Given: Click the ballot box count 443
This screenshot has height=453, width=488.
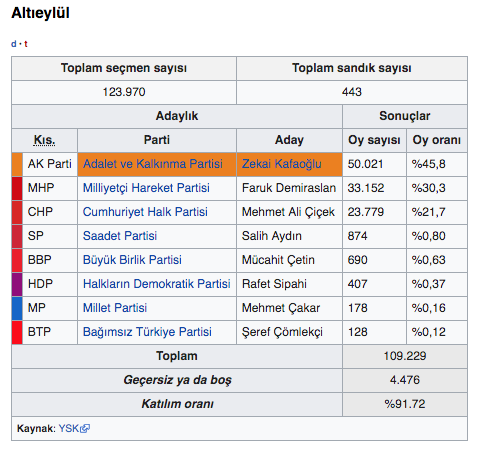Looking at the screenshot, I should point(352,92).
